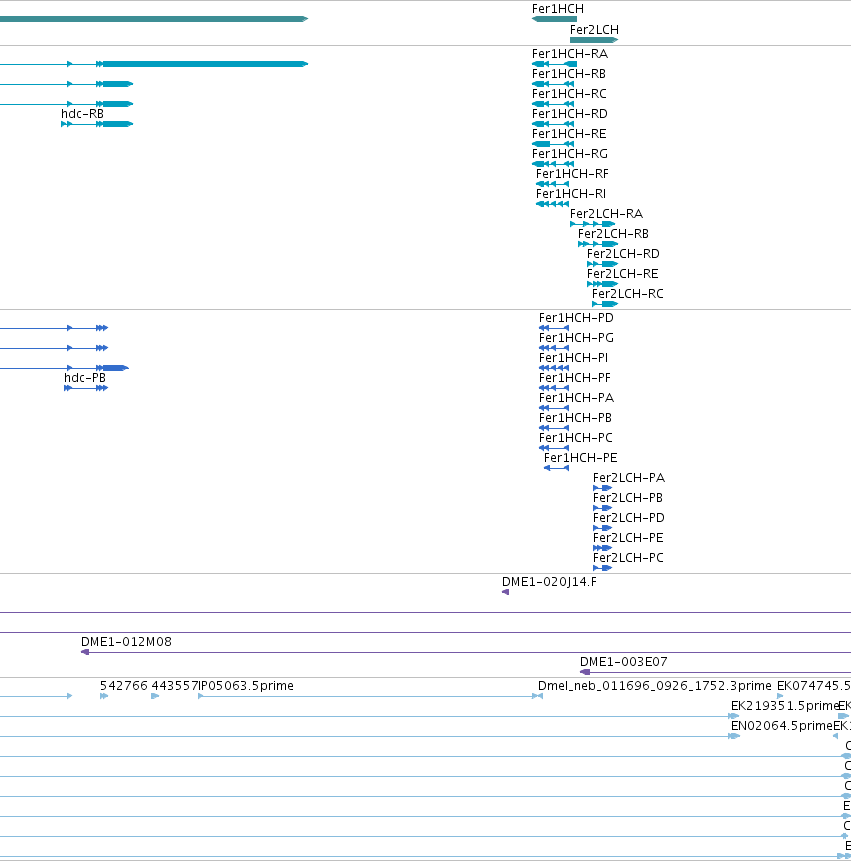Select Fer1HCH-RC transcript glyph
Image resolution: width=851 pixels, height=861 pixels.
(x=553, y=104)
